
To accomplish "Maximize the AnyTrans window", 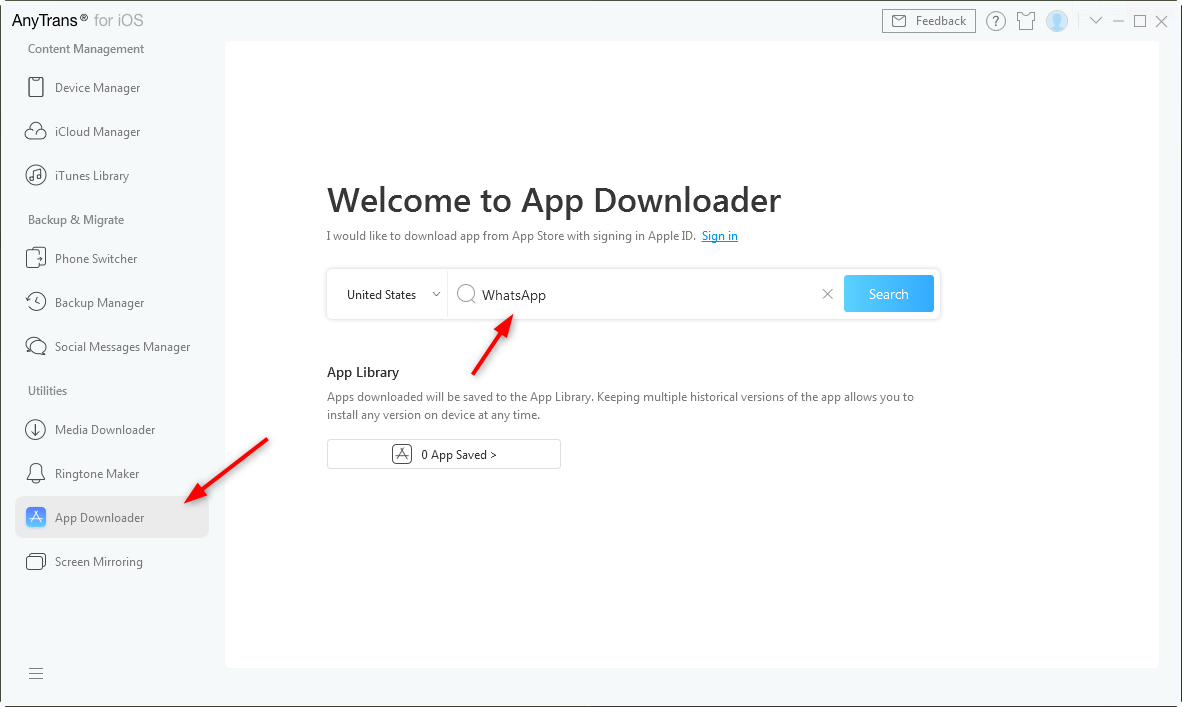I will (x=1140, y=21).
